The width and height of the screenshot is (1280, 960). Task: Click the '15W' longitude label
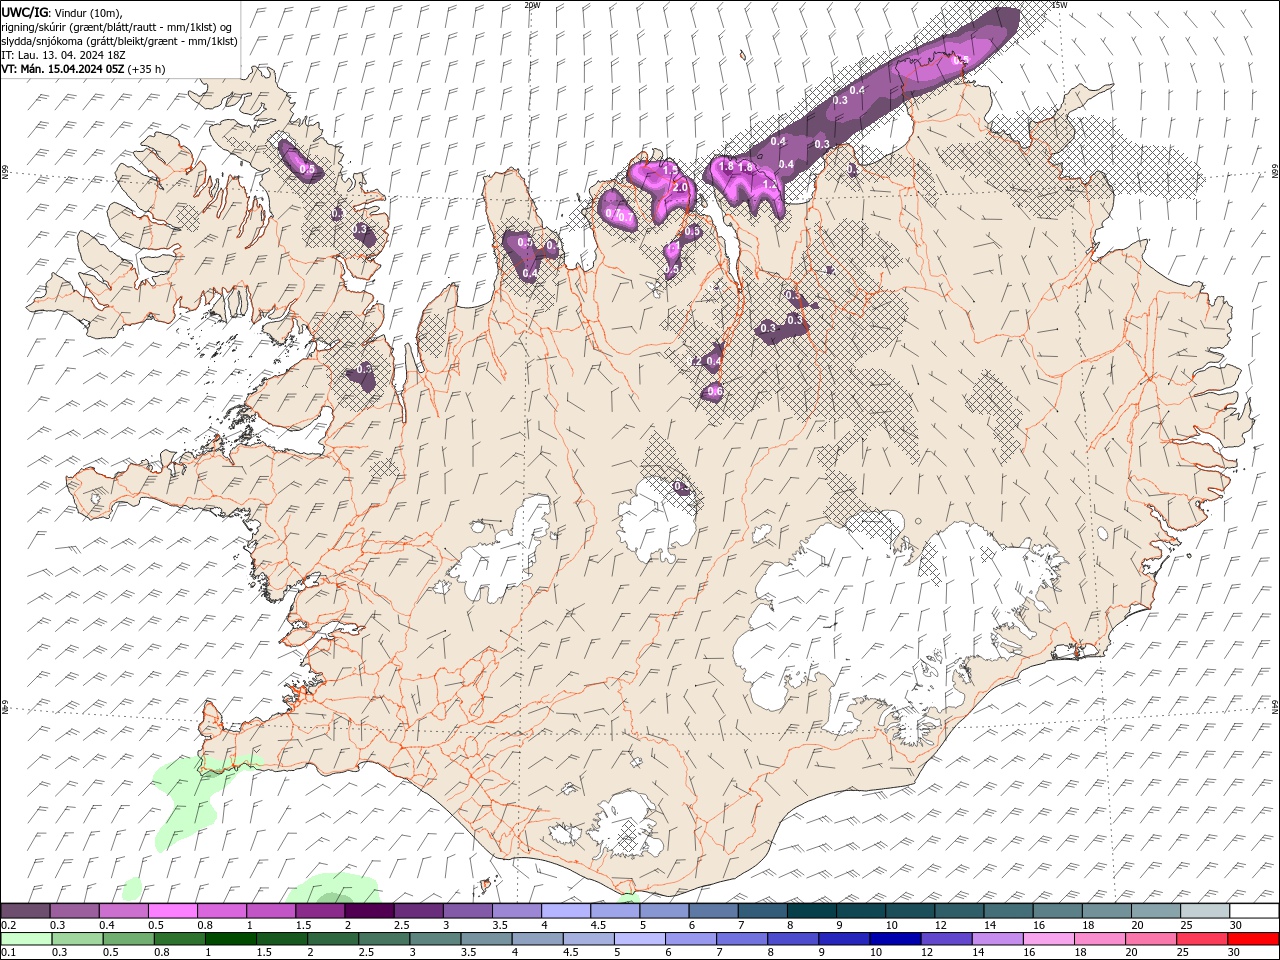point(1059,5)
